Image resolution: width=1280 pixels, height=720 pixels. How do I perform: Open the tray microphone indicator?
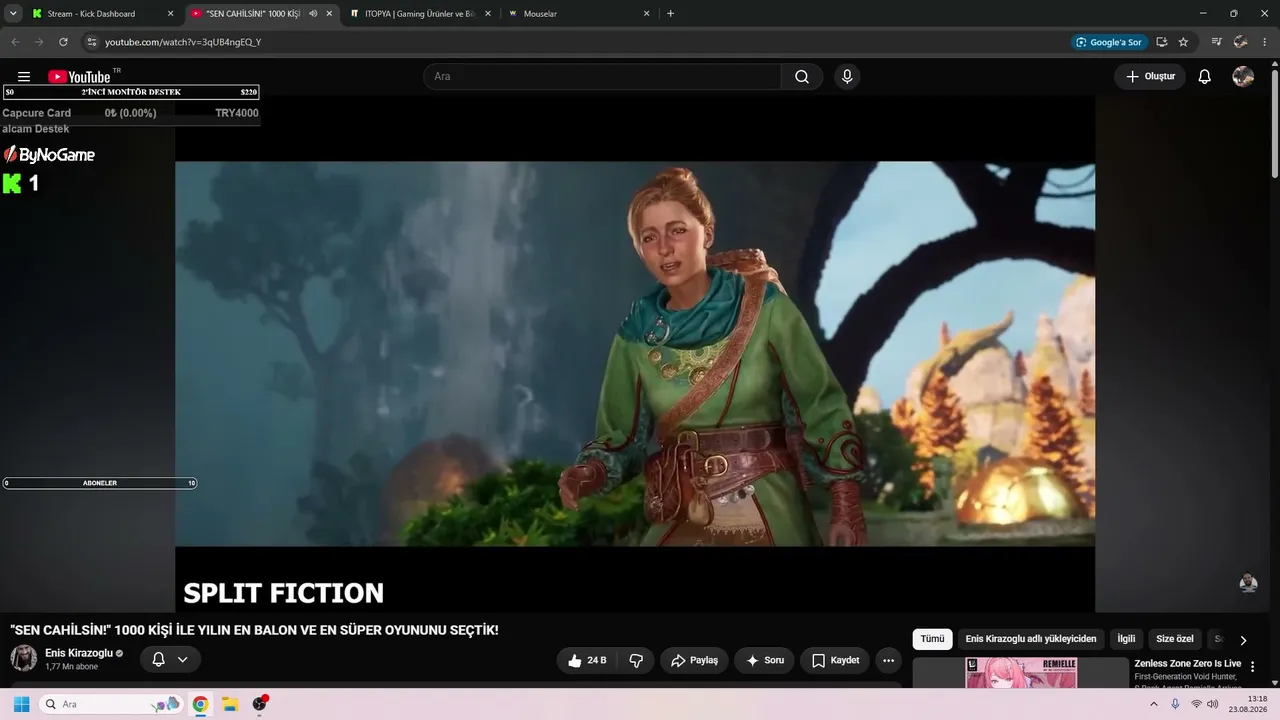[1176, 704]
